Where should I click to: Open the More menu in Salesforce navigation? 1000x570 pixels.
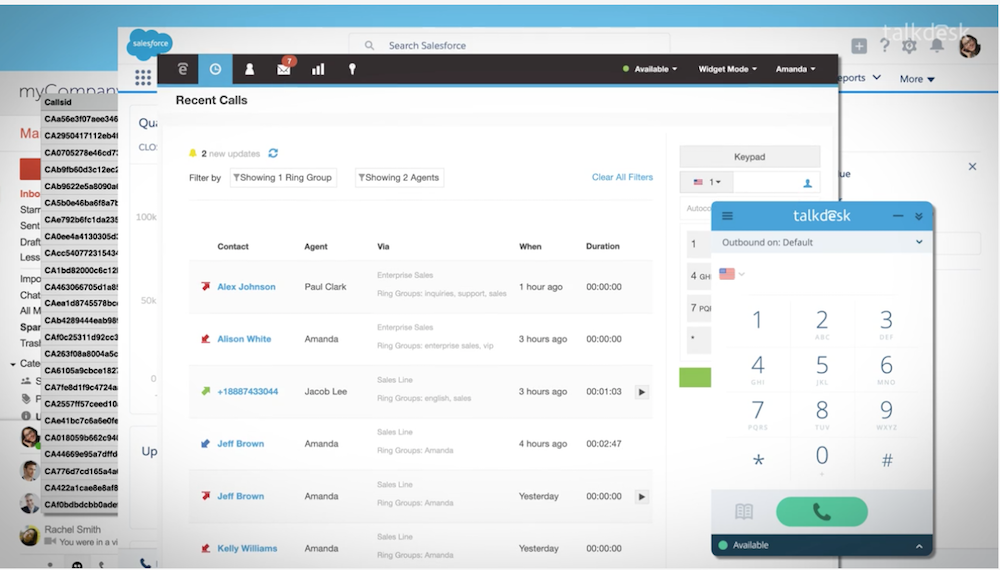[917, 79]
